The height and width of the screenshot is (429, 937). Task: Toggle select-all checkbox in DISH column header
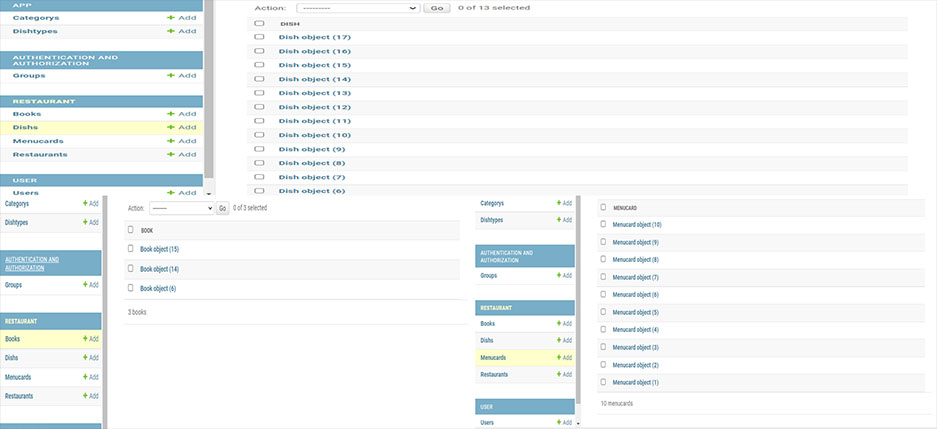[x=259, y=23]
